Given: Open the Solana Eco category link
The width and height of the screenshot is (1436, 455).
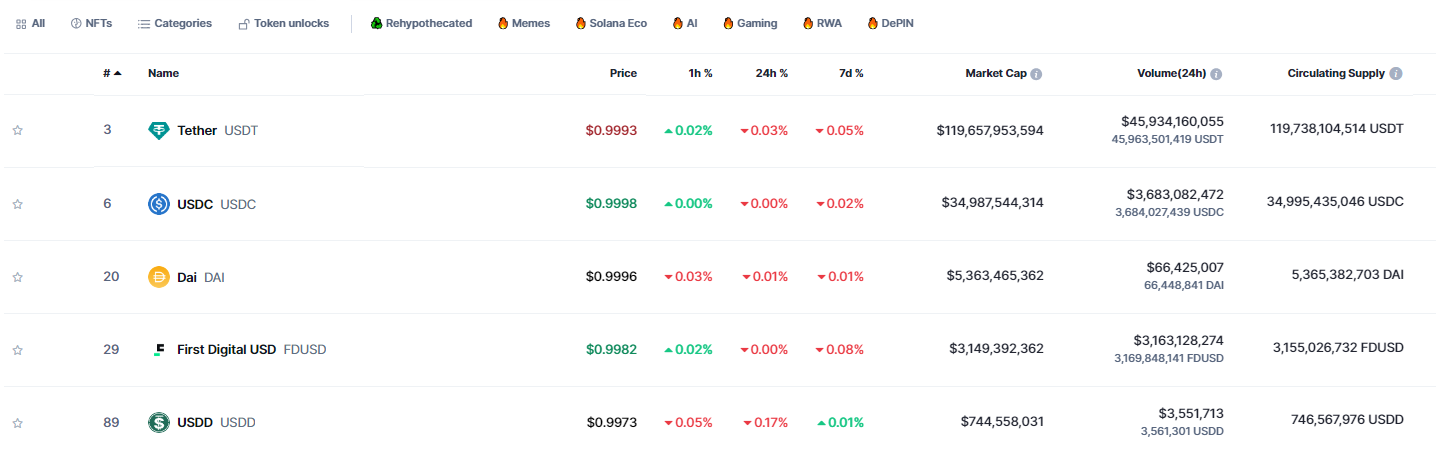Looking at the screenshot, I should tap(611, 23).
